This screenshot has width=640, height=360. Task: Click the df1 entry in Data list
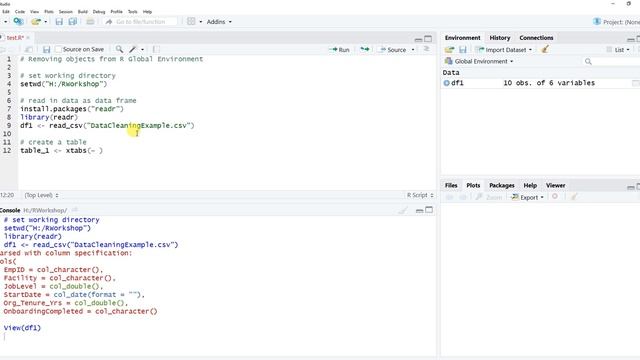[457, 83]
